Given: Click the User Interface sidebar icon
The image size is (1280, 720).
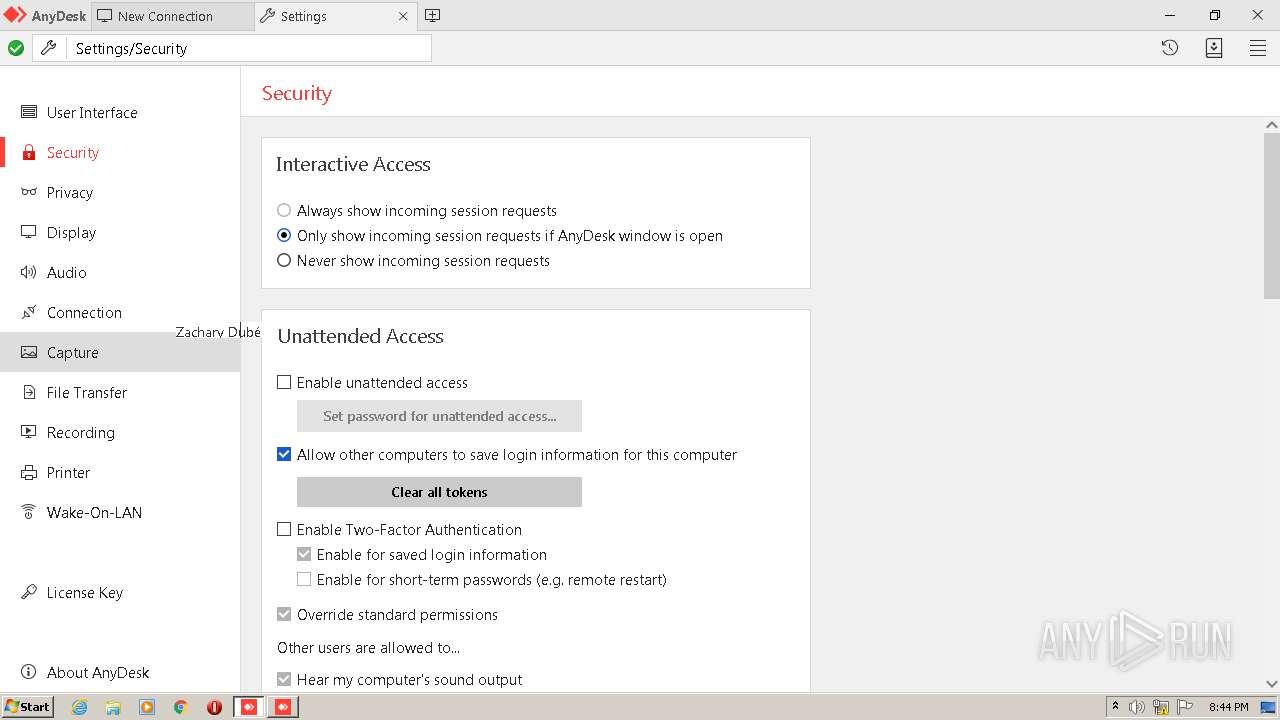Looking at the screenshot, I should (x=29, y=112).
